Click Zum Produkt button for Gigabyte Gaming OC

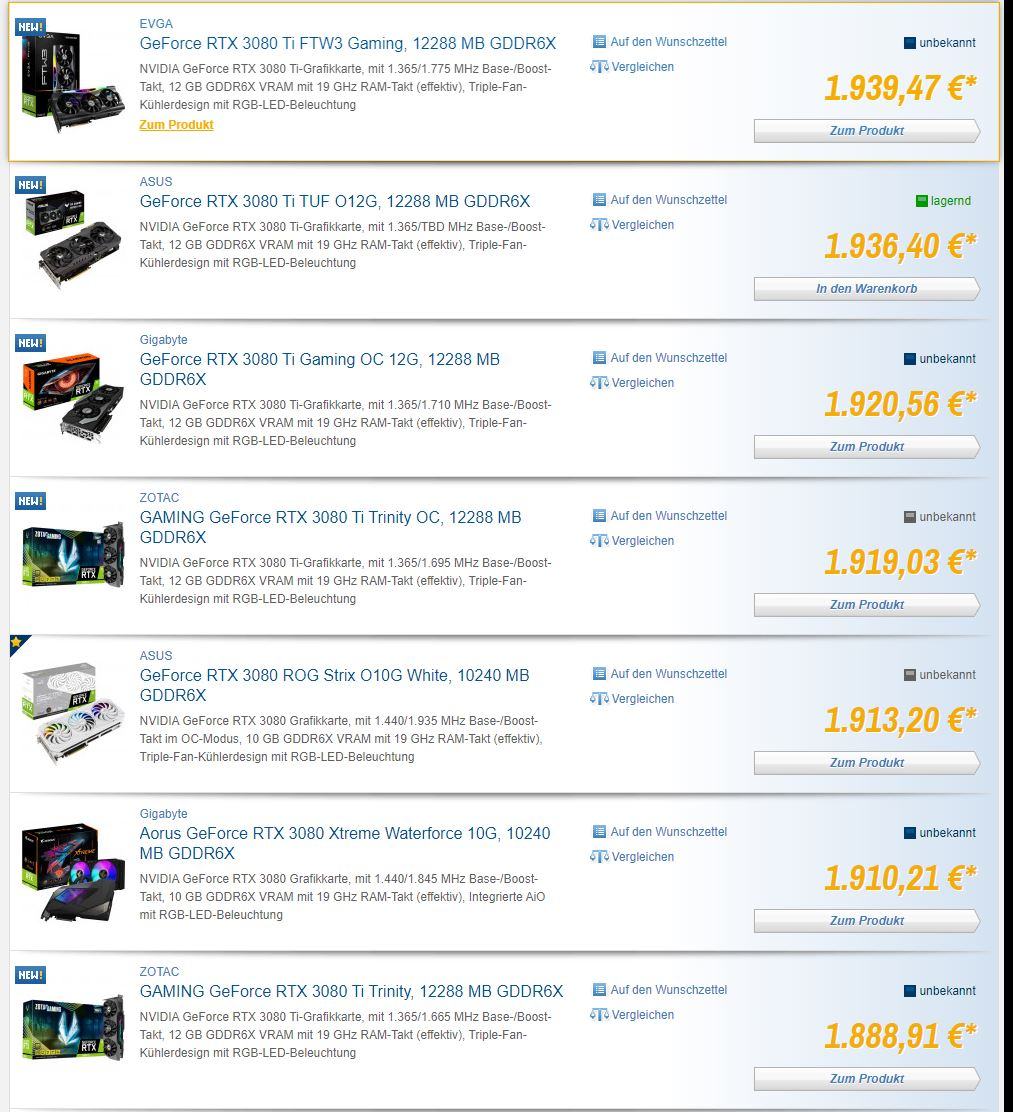pyautogui.click(x=867, y=447)
